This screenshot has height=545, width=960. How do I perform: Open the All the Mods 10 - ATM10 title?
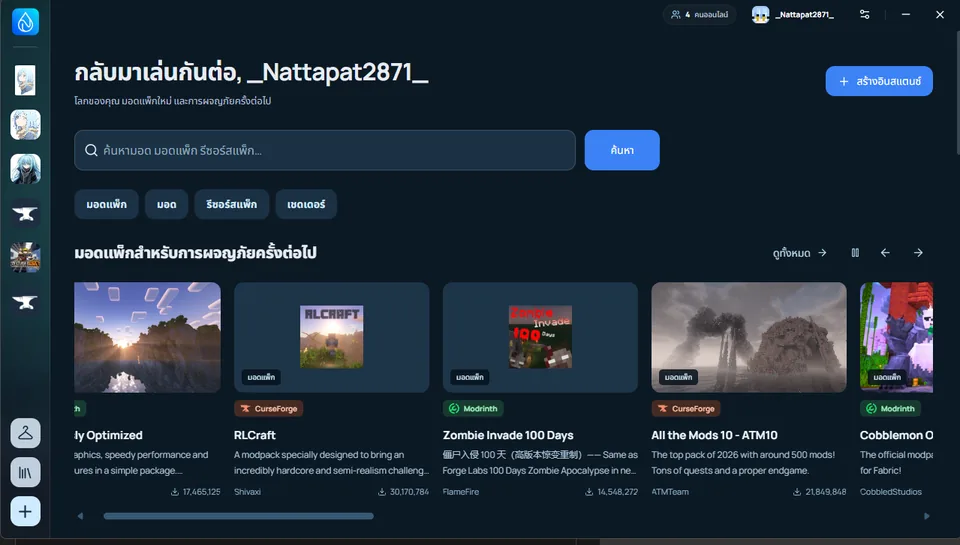714,435
